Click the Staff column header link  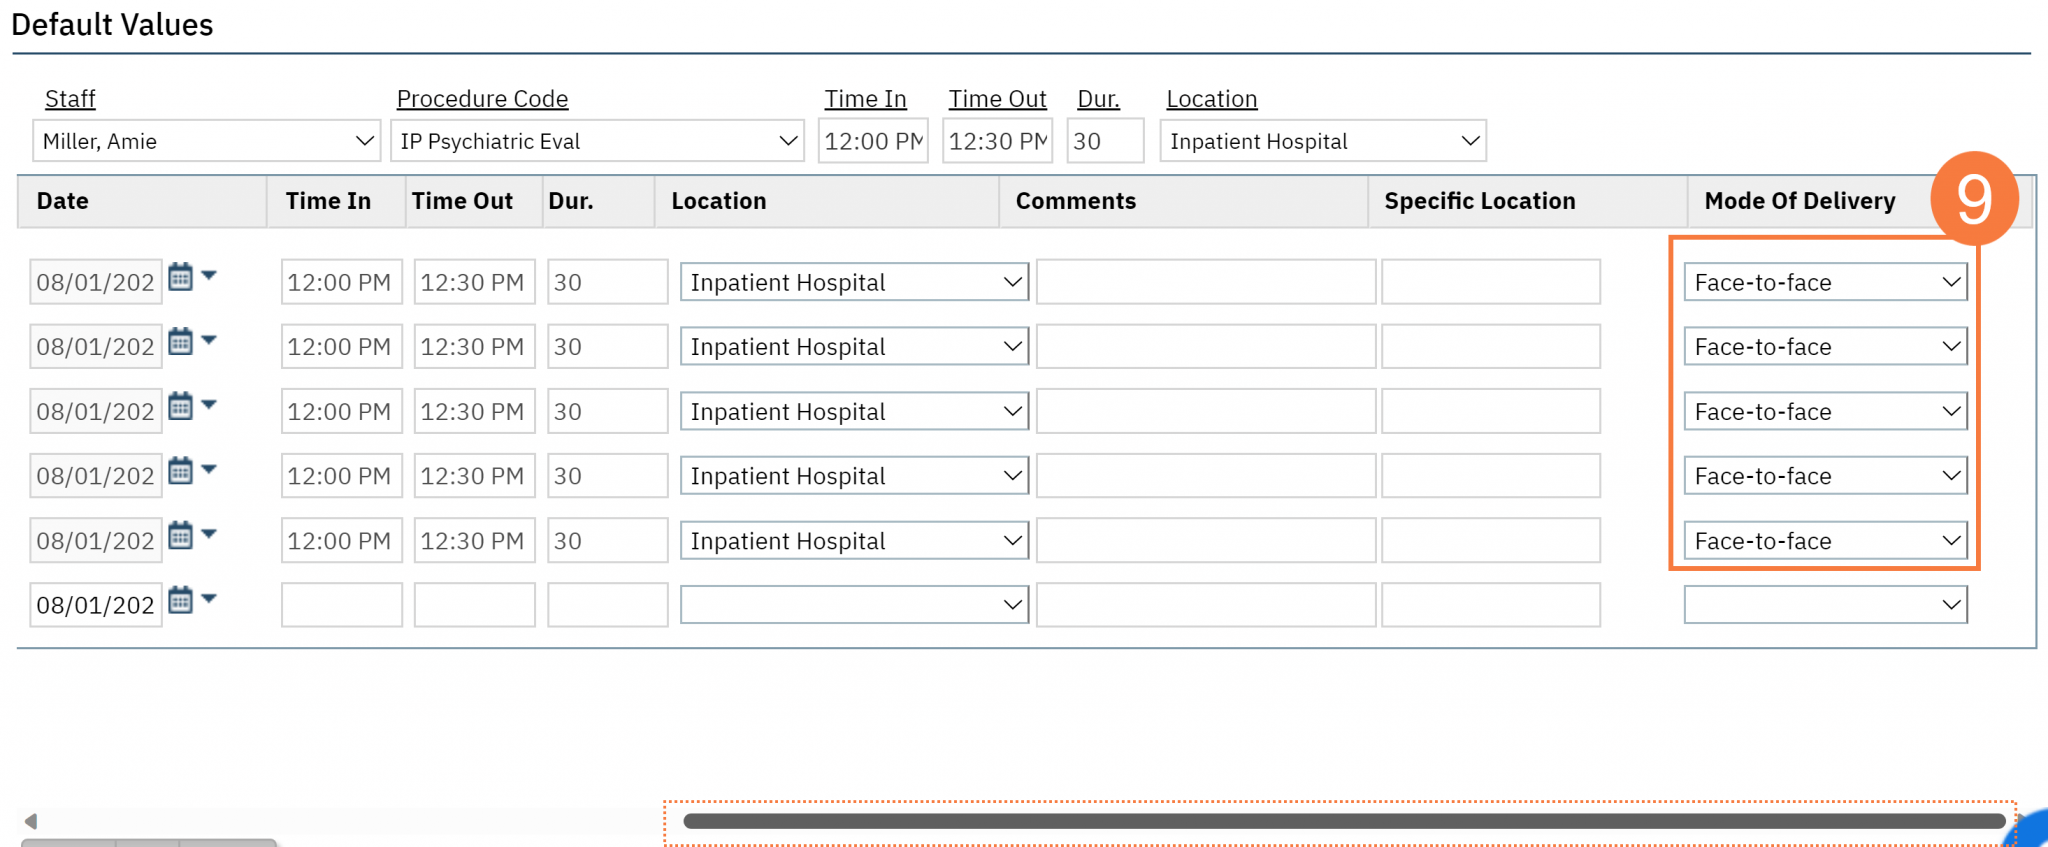(69, 98)
